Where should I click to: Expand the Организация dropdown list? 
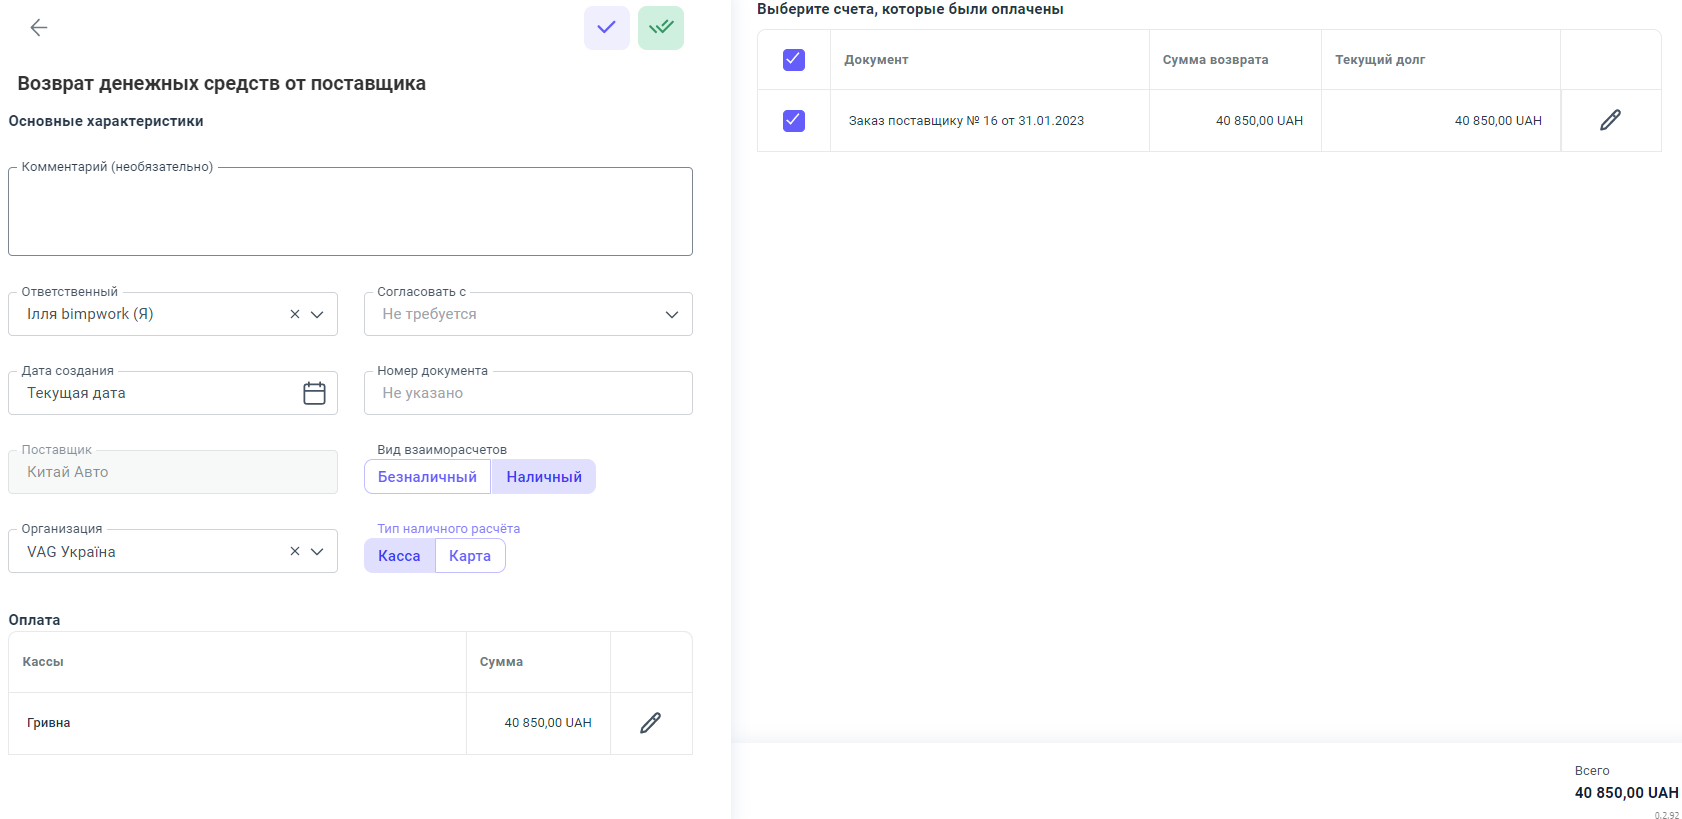tap(317, 551)
